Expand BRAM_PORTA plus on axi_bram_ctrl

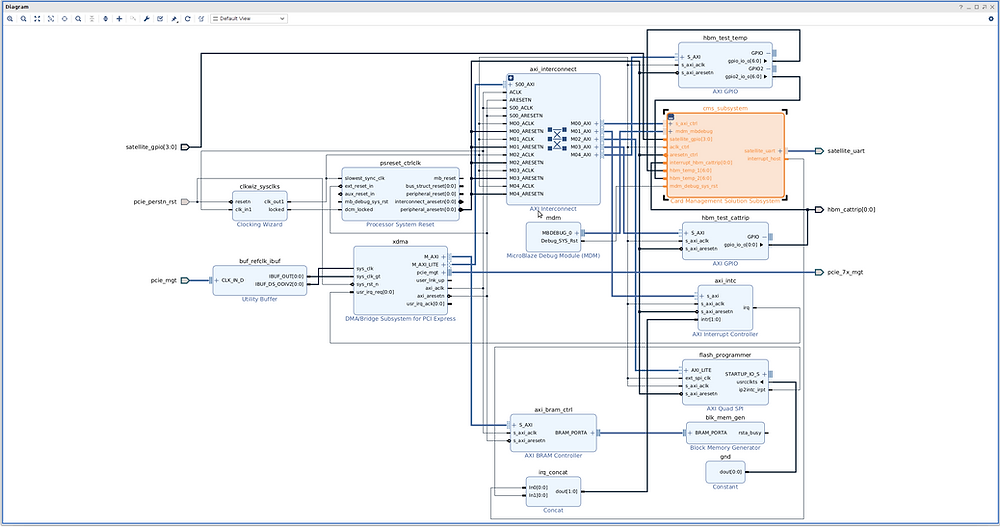[x=592, y=433]
